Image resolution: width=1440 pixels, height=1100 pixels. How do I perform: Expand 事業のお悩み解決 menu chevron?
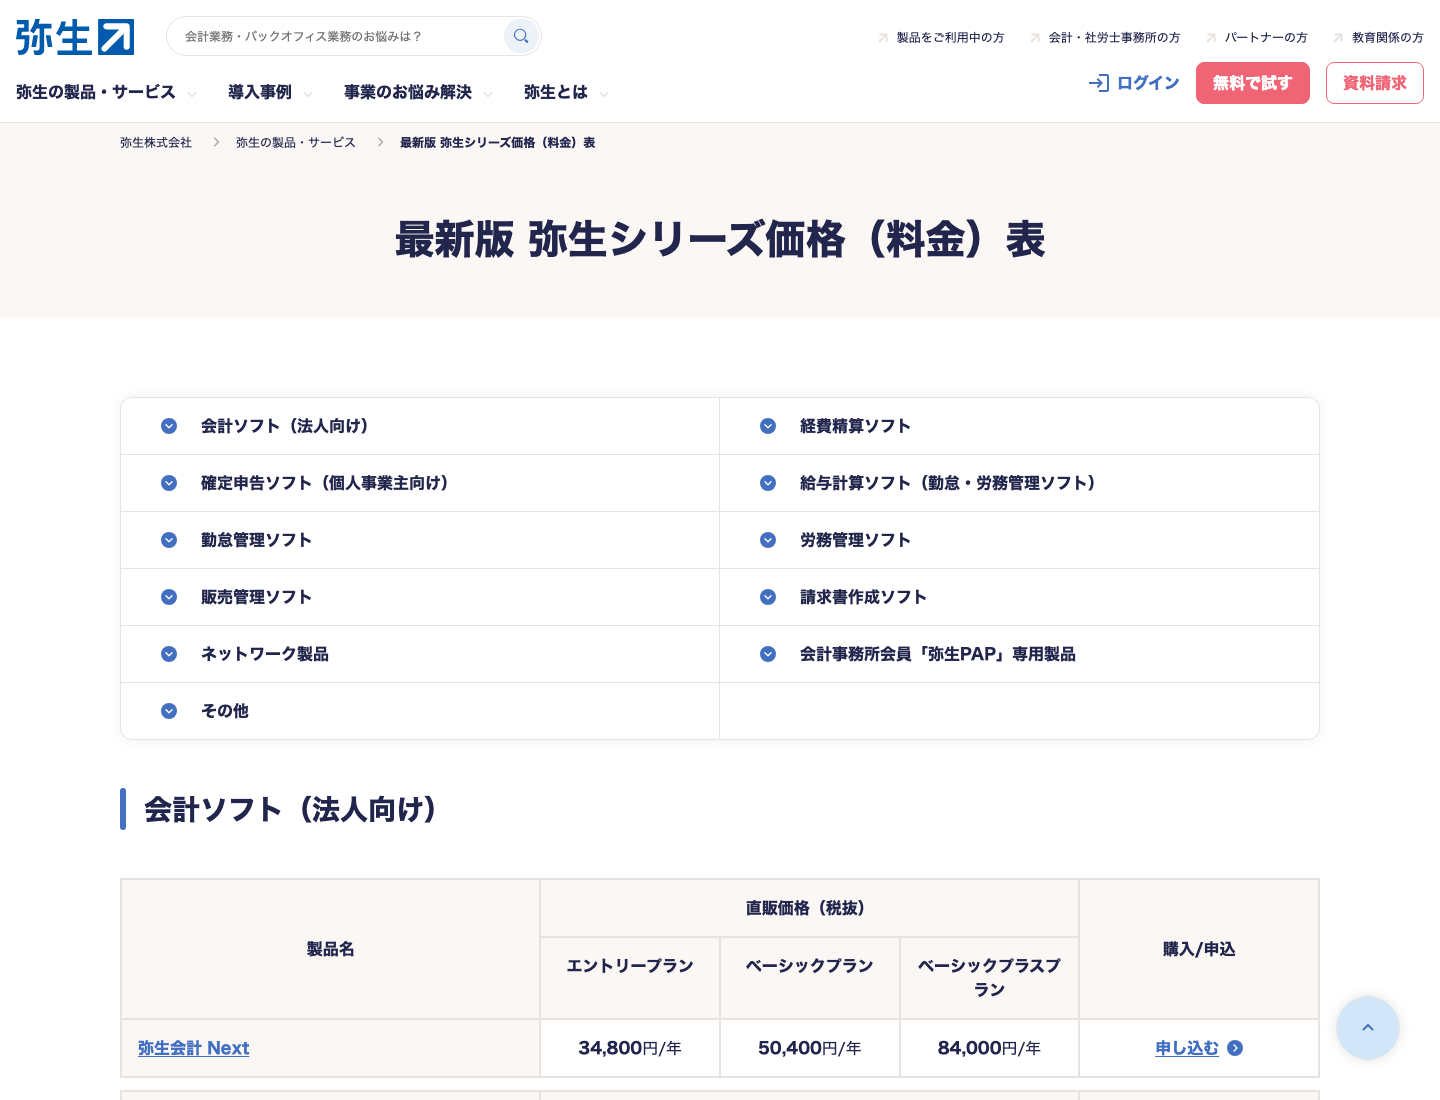[x=488, y=94]
